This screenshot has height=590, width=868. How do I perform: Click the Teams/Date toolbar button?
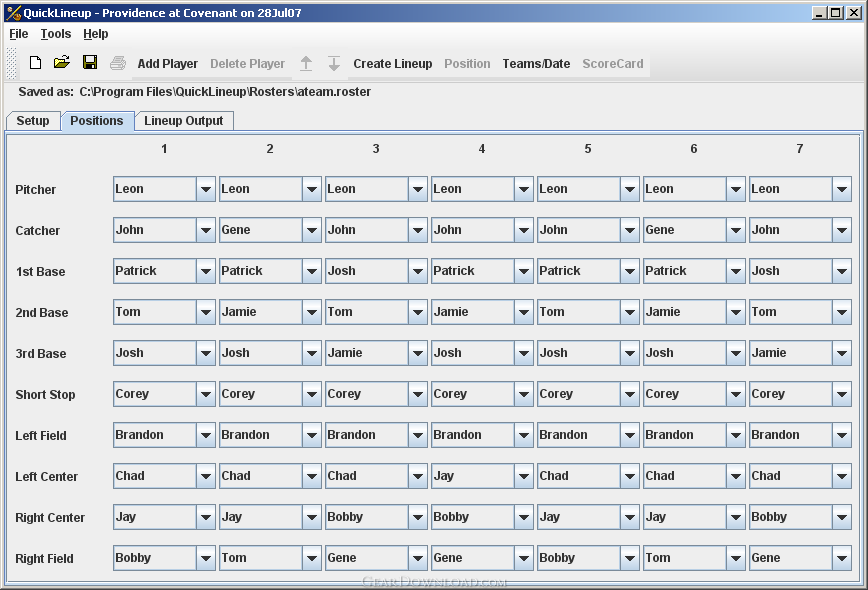[536, 64]
